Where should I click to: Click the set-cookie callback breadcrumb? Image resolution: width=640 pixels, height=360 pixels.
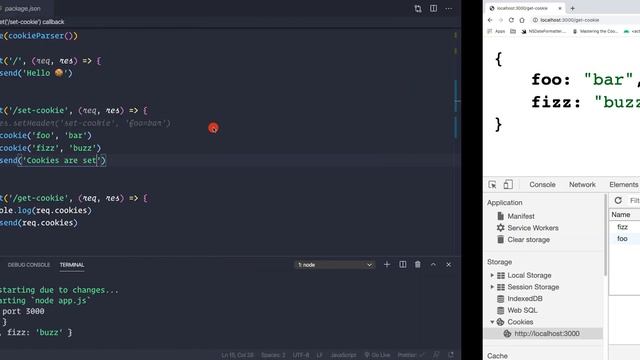[x=32, y=22]
